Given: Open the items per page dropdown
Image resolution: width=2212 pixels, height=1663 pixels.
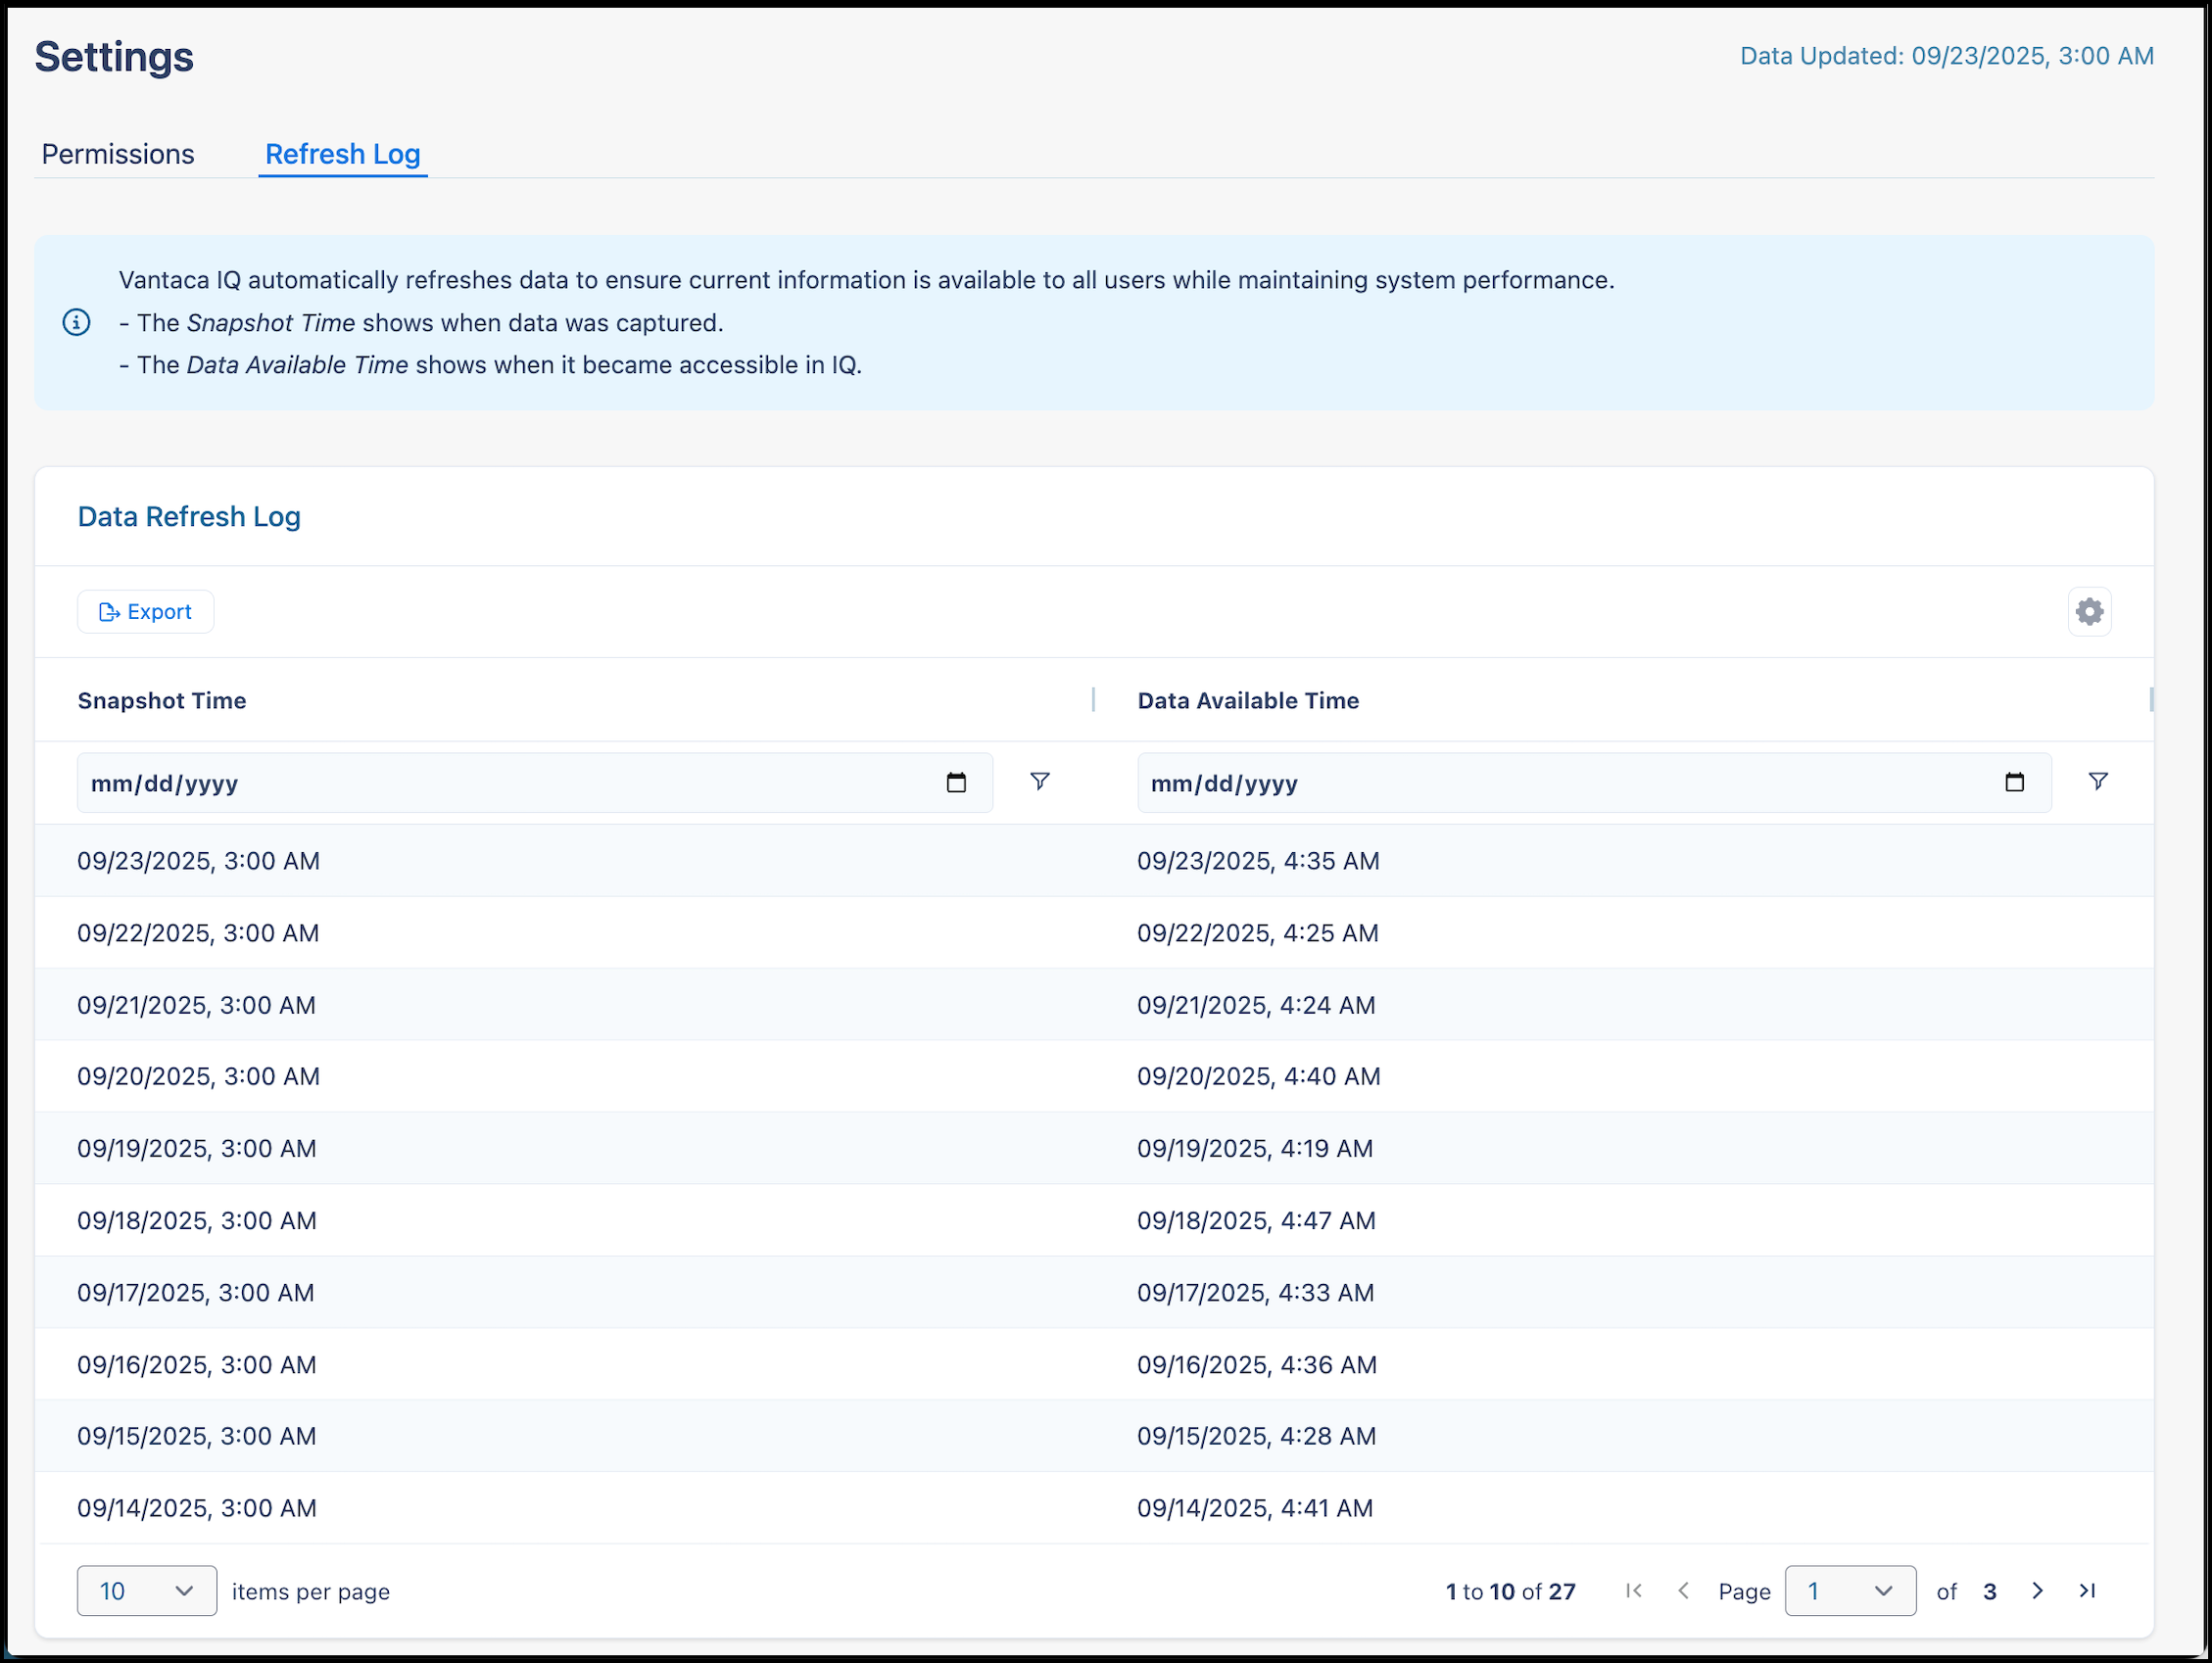Looking at the screenshot, I should [146, 1590].
